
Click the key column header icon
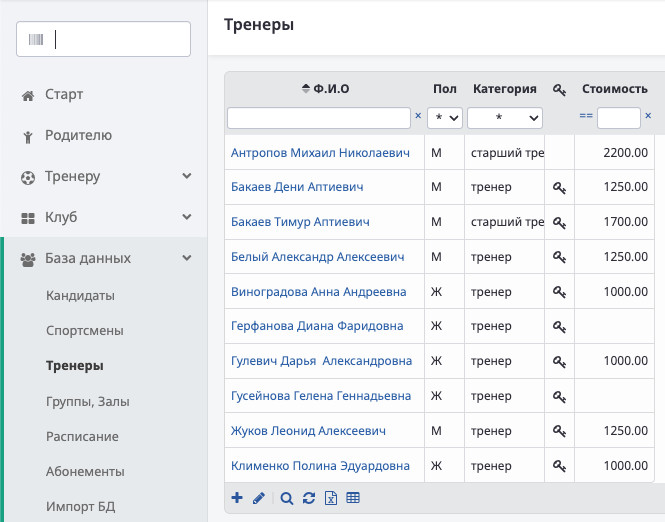click(x=559, y=89)
